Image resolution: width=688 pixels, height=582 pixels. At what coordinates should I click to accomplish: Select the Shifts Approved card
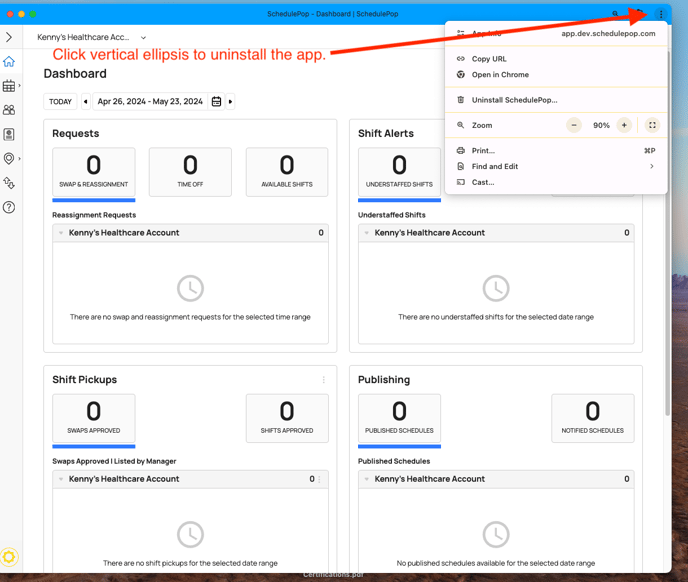click(x=287, y=418)
